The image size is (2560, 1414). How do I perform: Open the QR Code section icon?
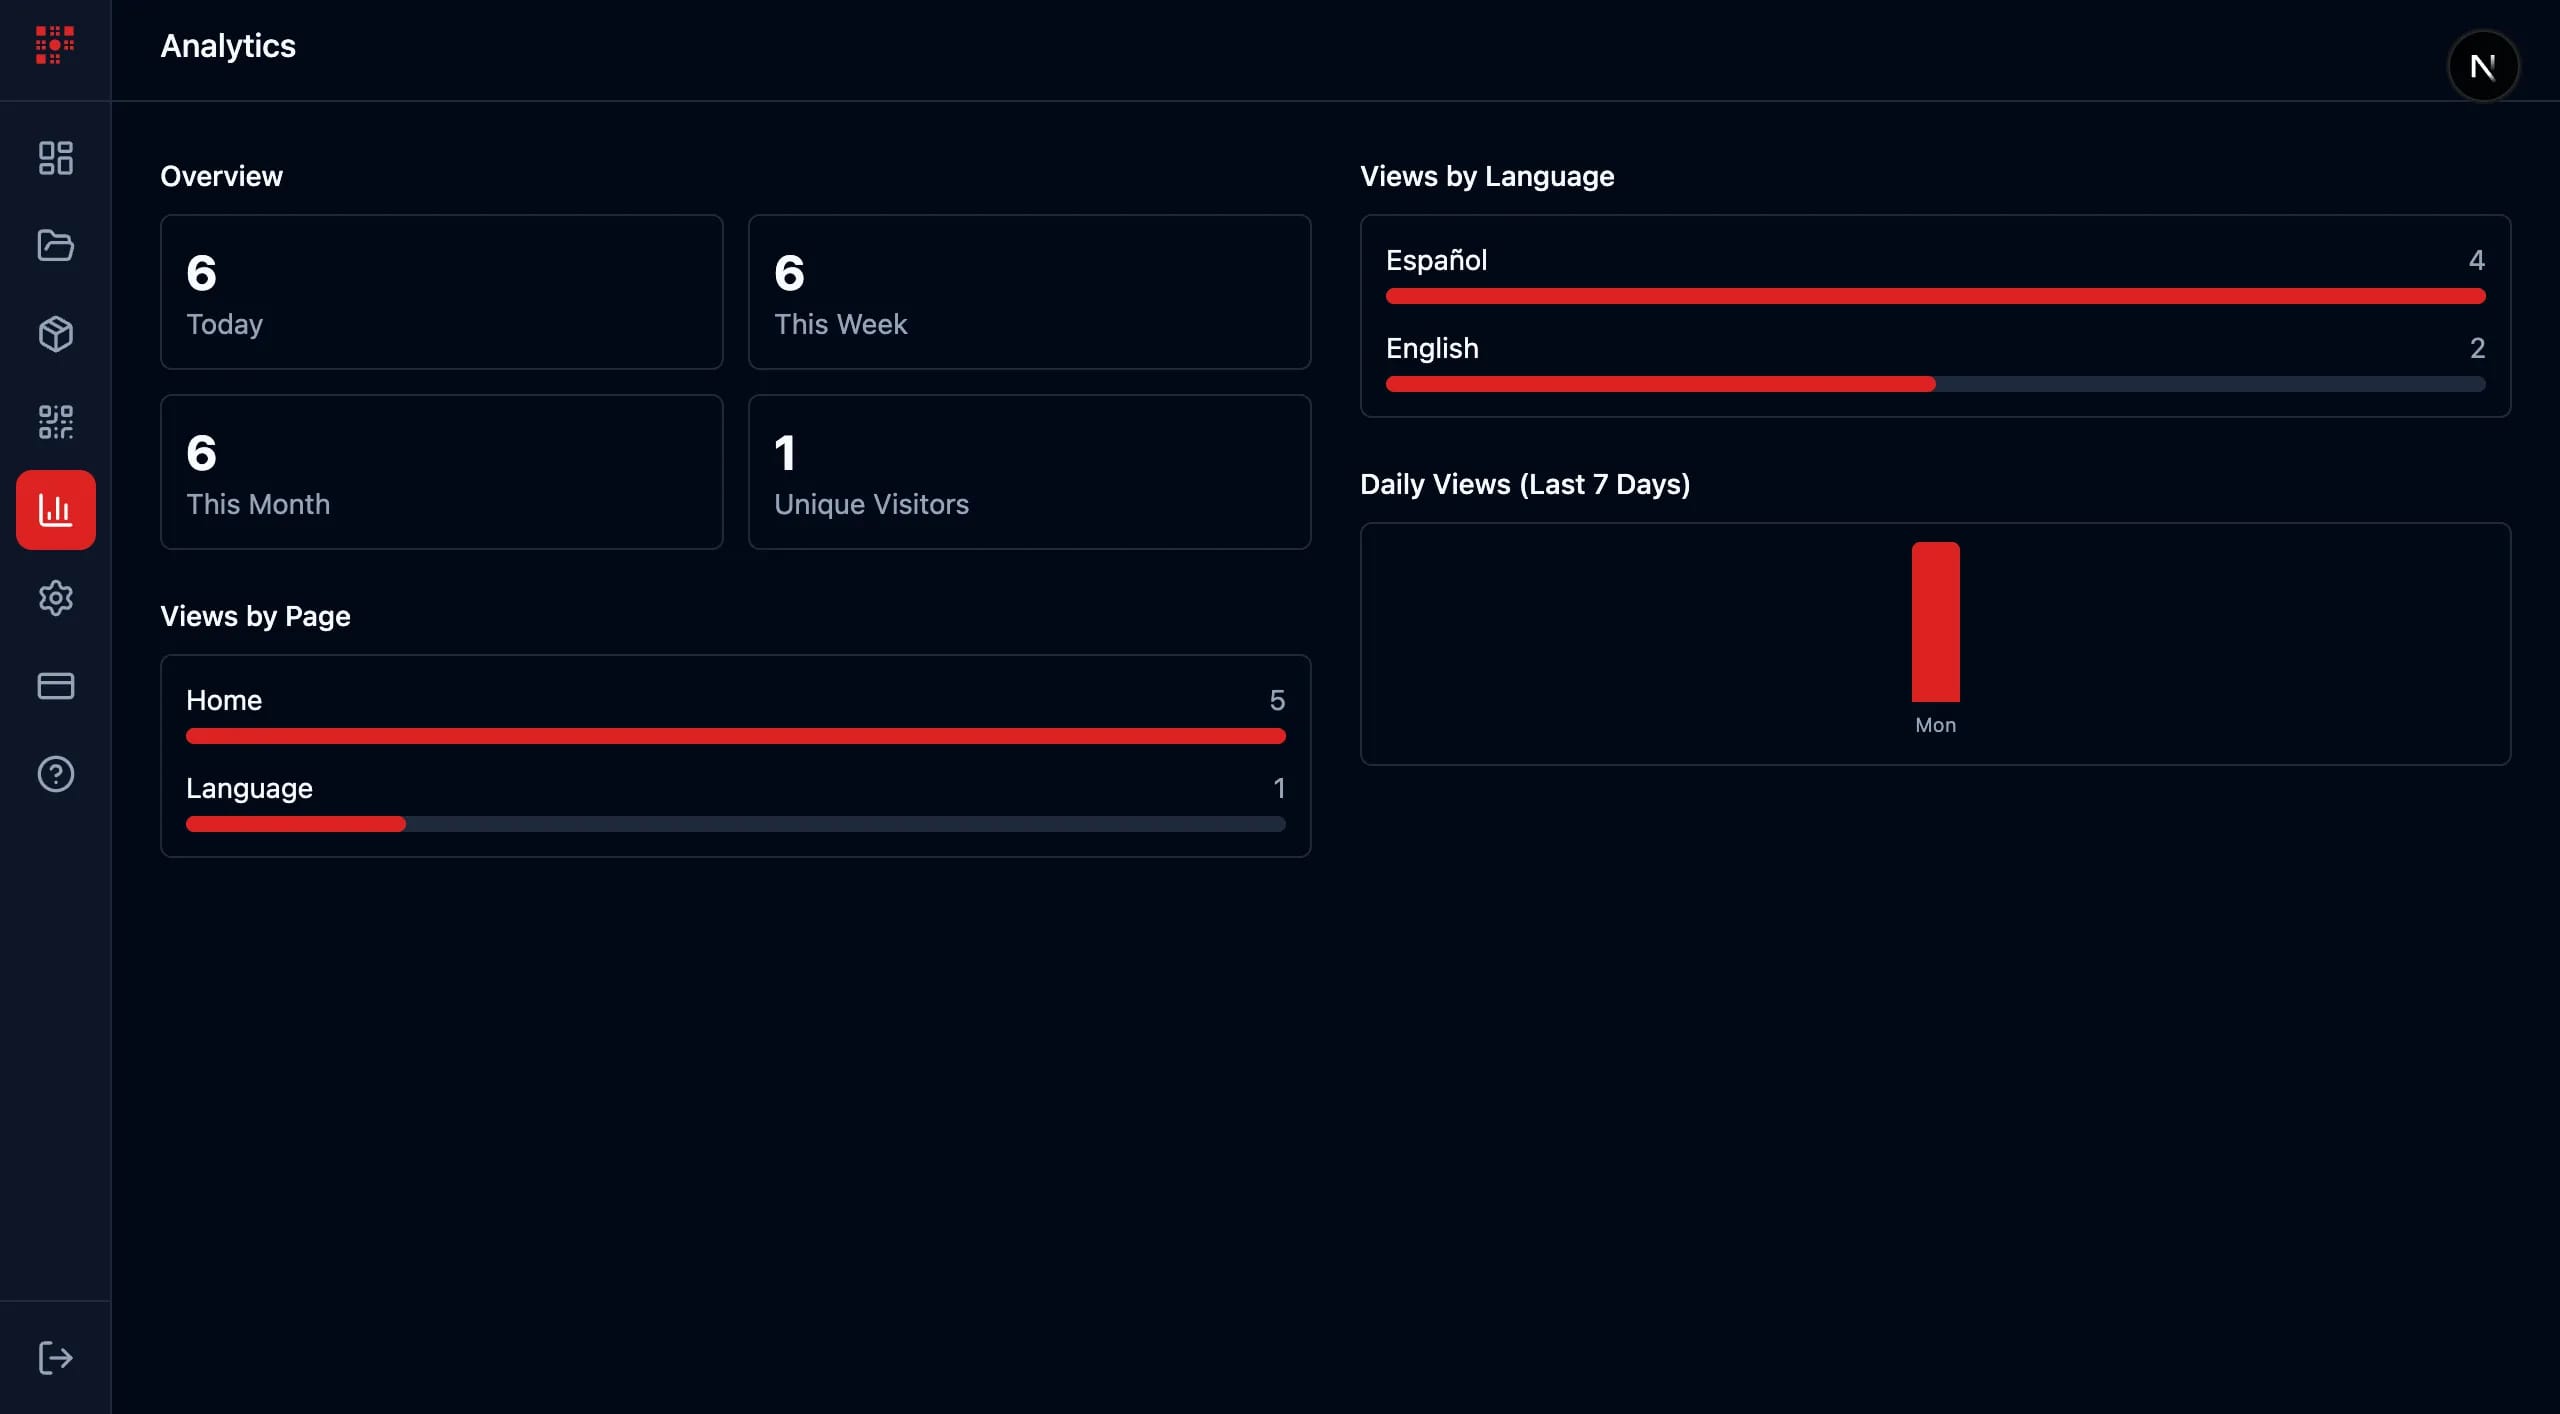pos(55,422)
